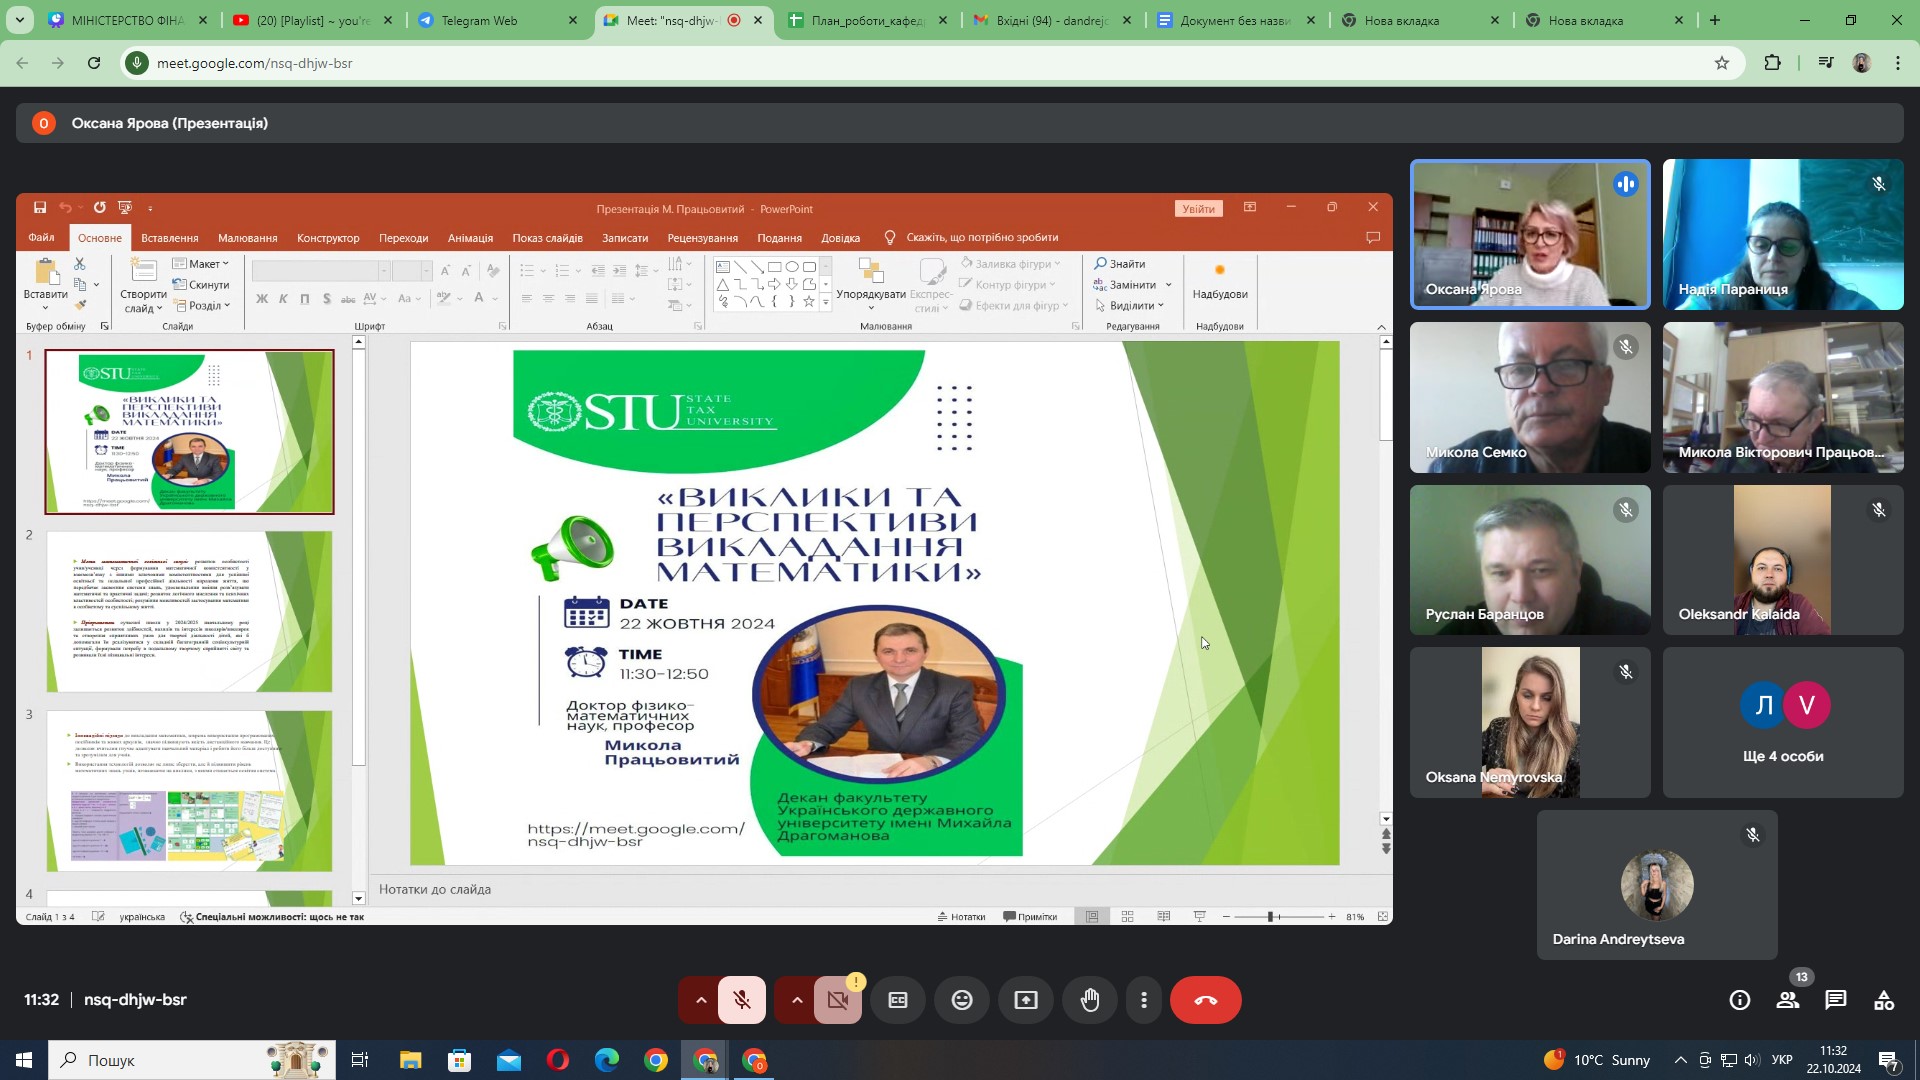Viewport: 1920px width, 1080px height.
Task: Click the Windows Start button
Action: (x=24, y=1061)
